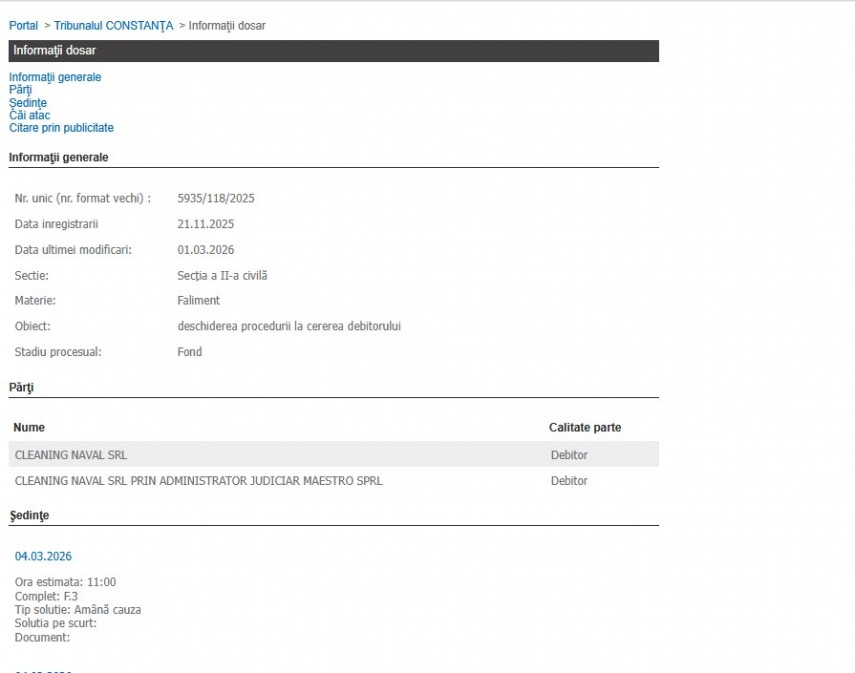Click the Calitate parte column header
This screenshot has height=673, width=855.
[584, 428]
